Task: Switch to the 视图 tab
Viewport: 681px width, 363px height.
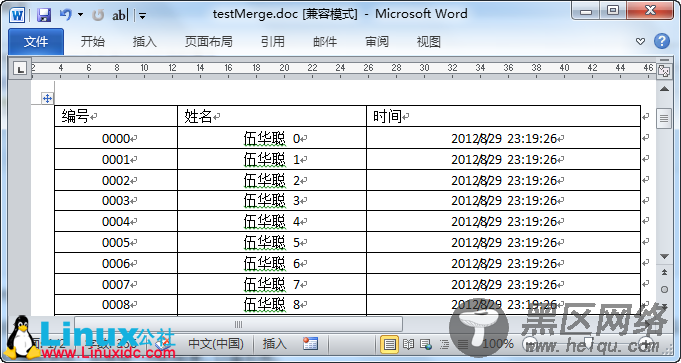Action: point(429,42)
